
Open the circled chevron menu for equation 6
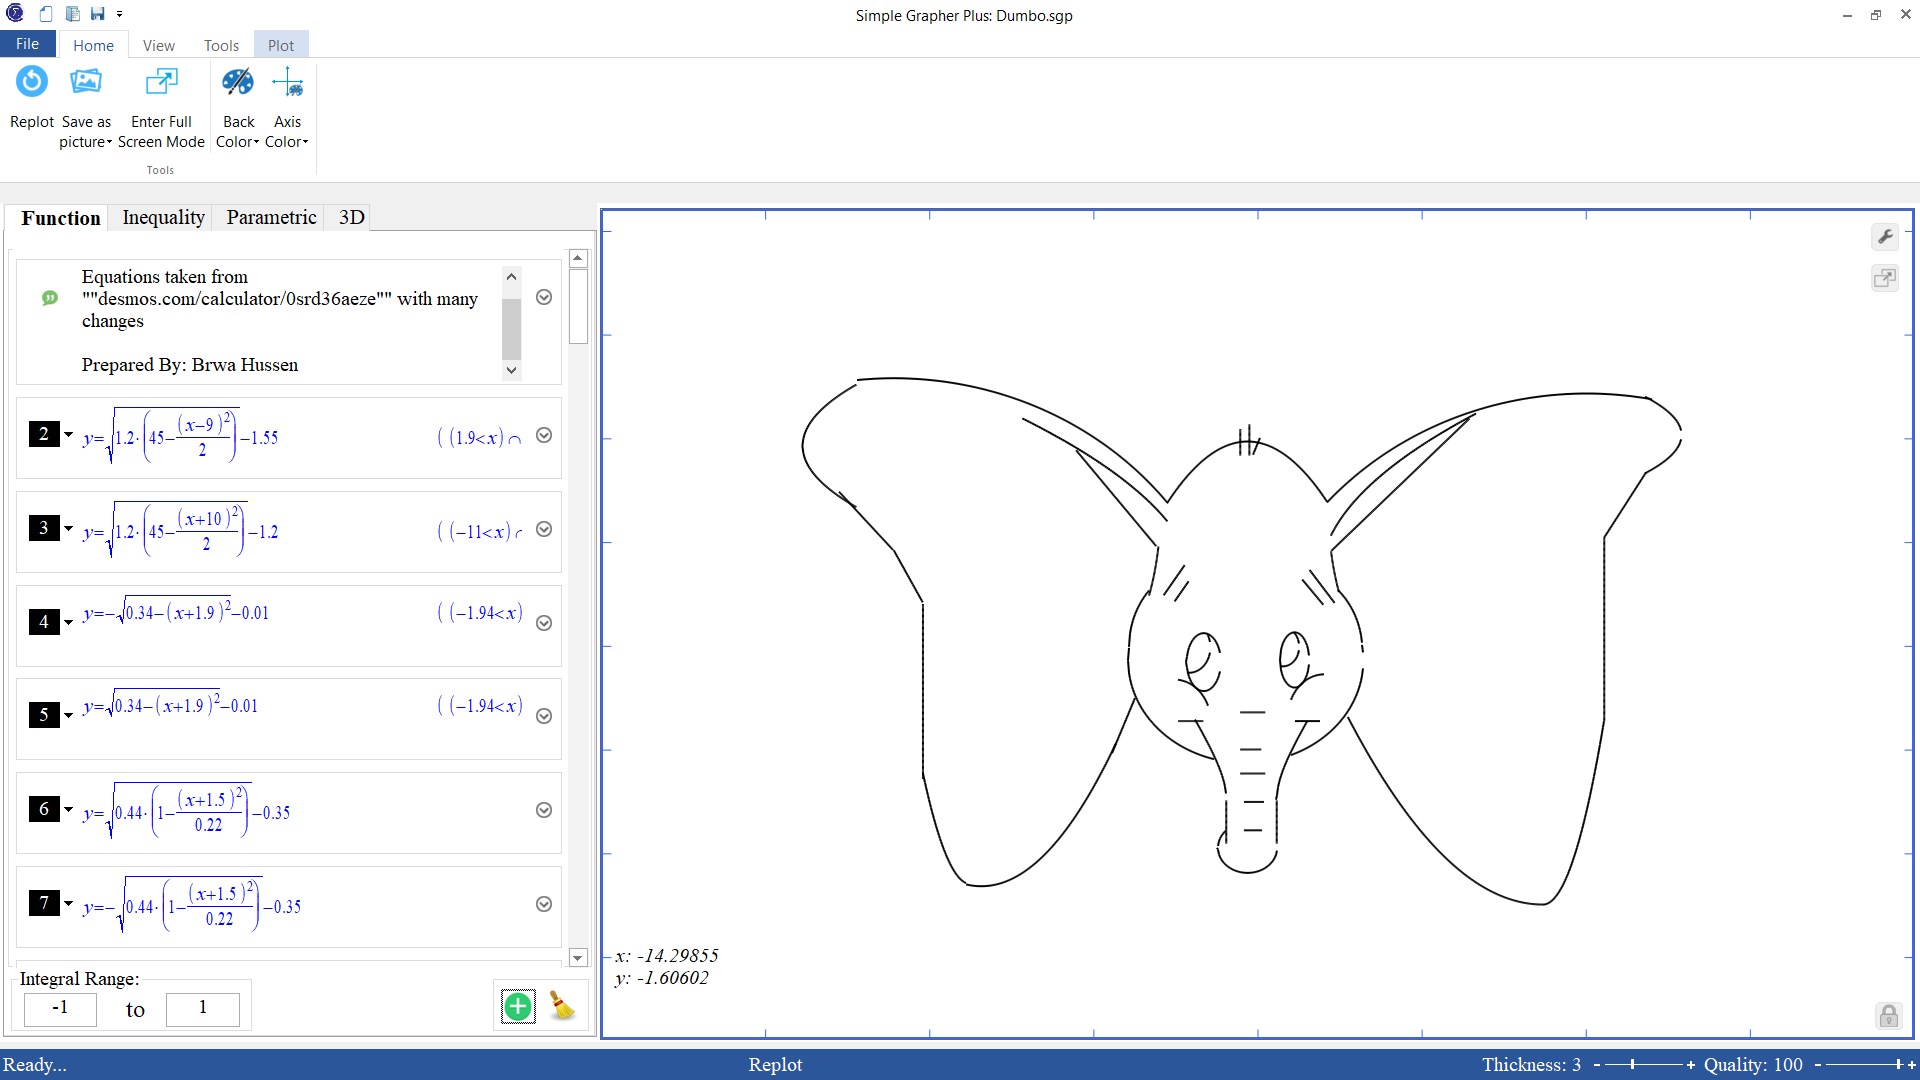pyautogui.click(x=544, y=810)
